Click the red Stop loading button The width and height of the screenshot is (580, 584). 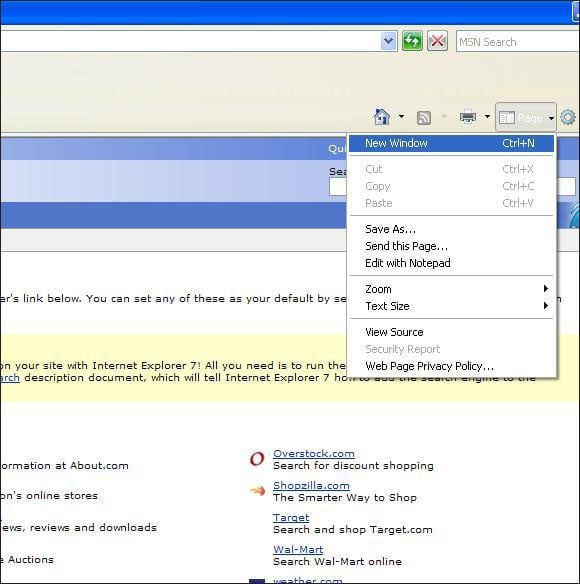pyautogui.click(x=437, y=41)
